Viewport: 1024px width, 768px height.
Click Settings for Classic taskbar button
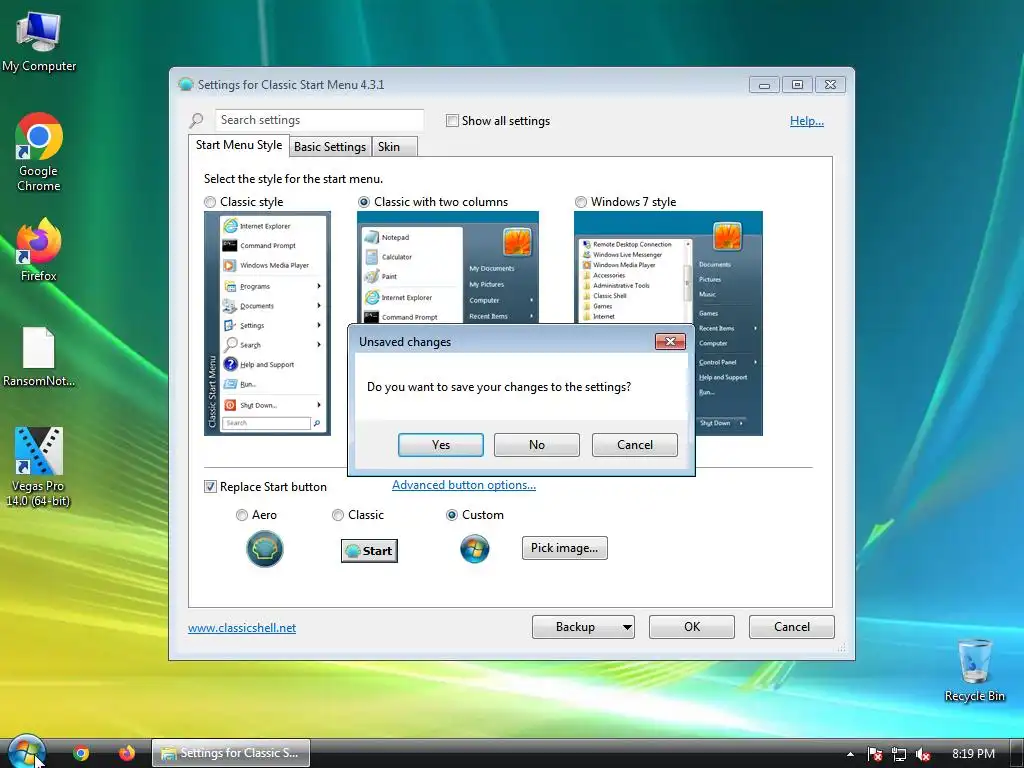[231, 753]
